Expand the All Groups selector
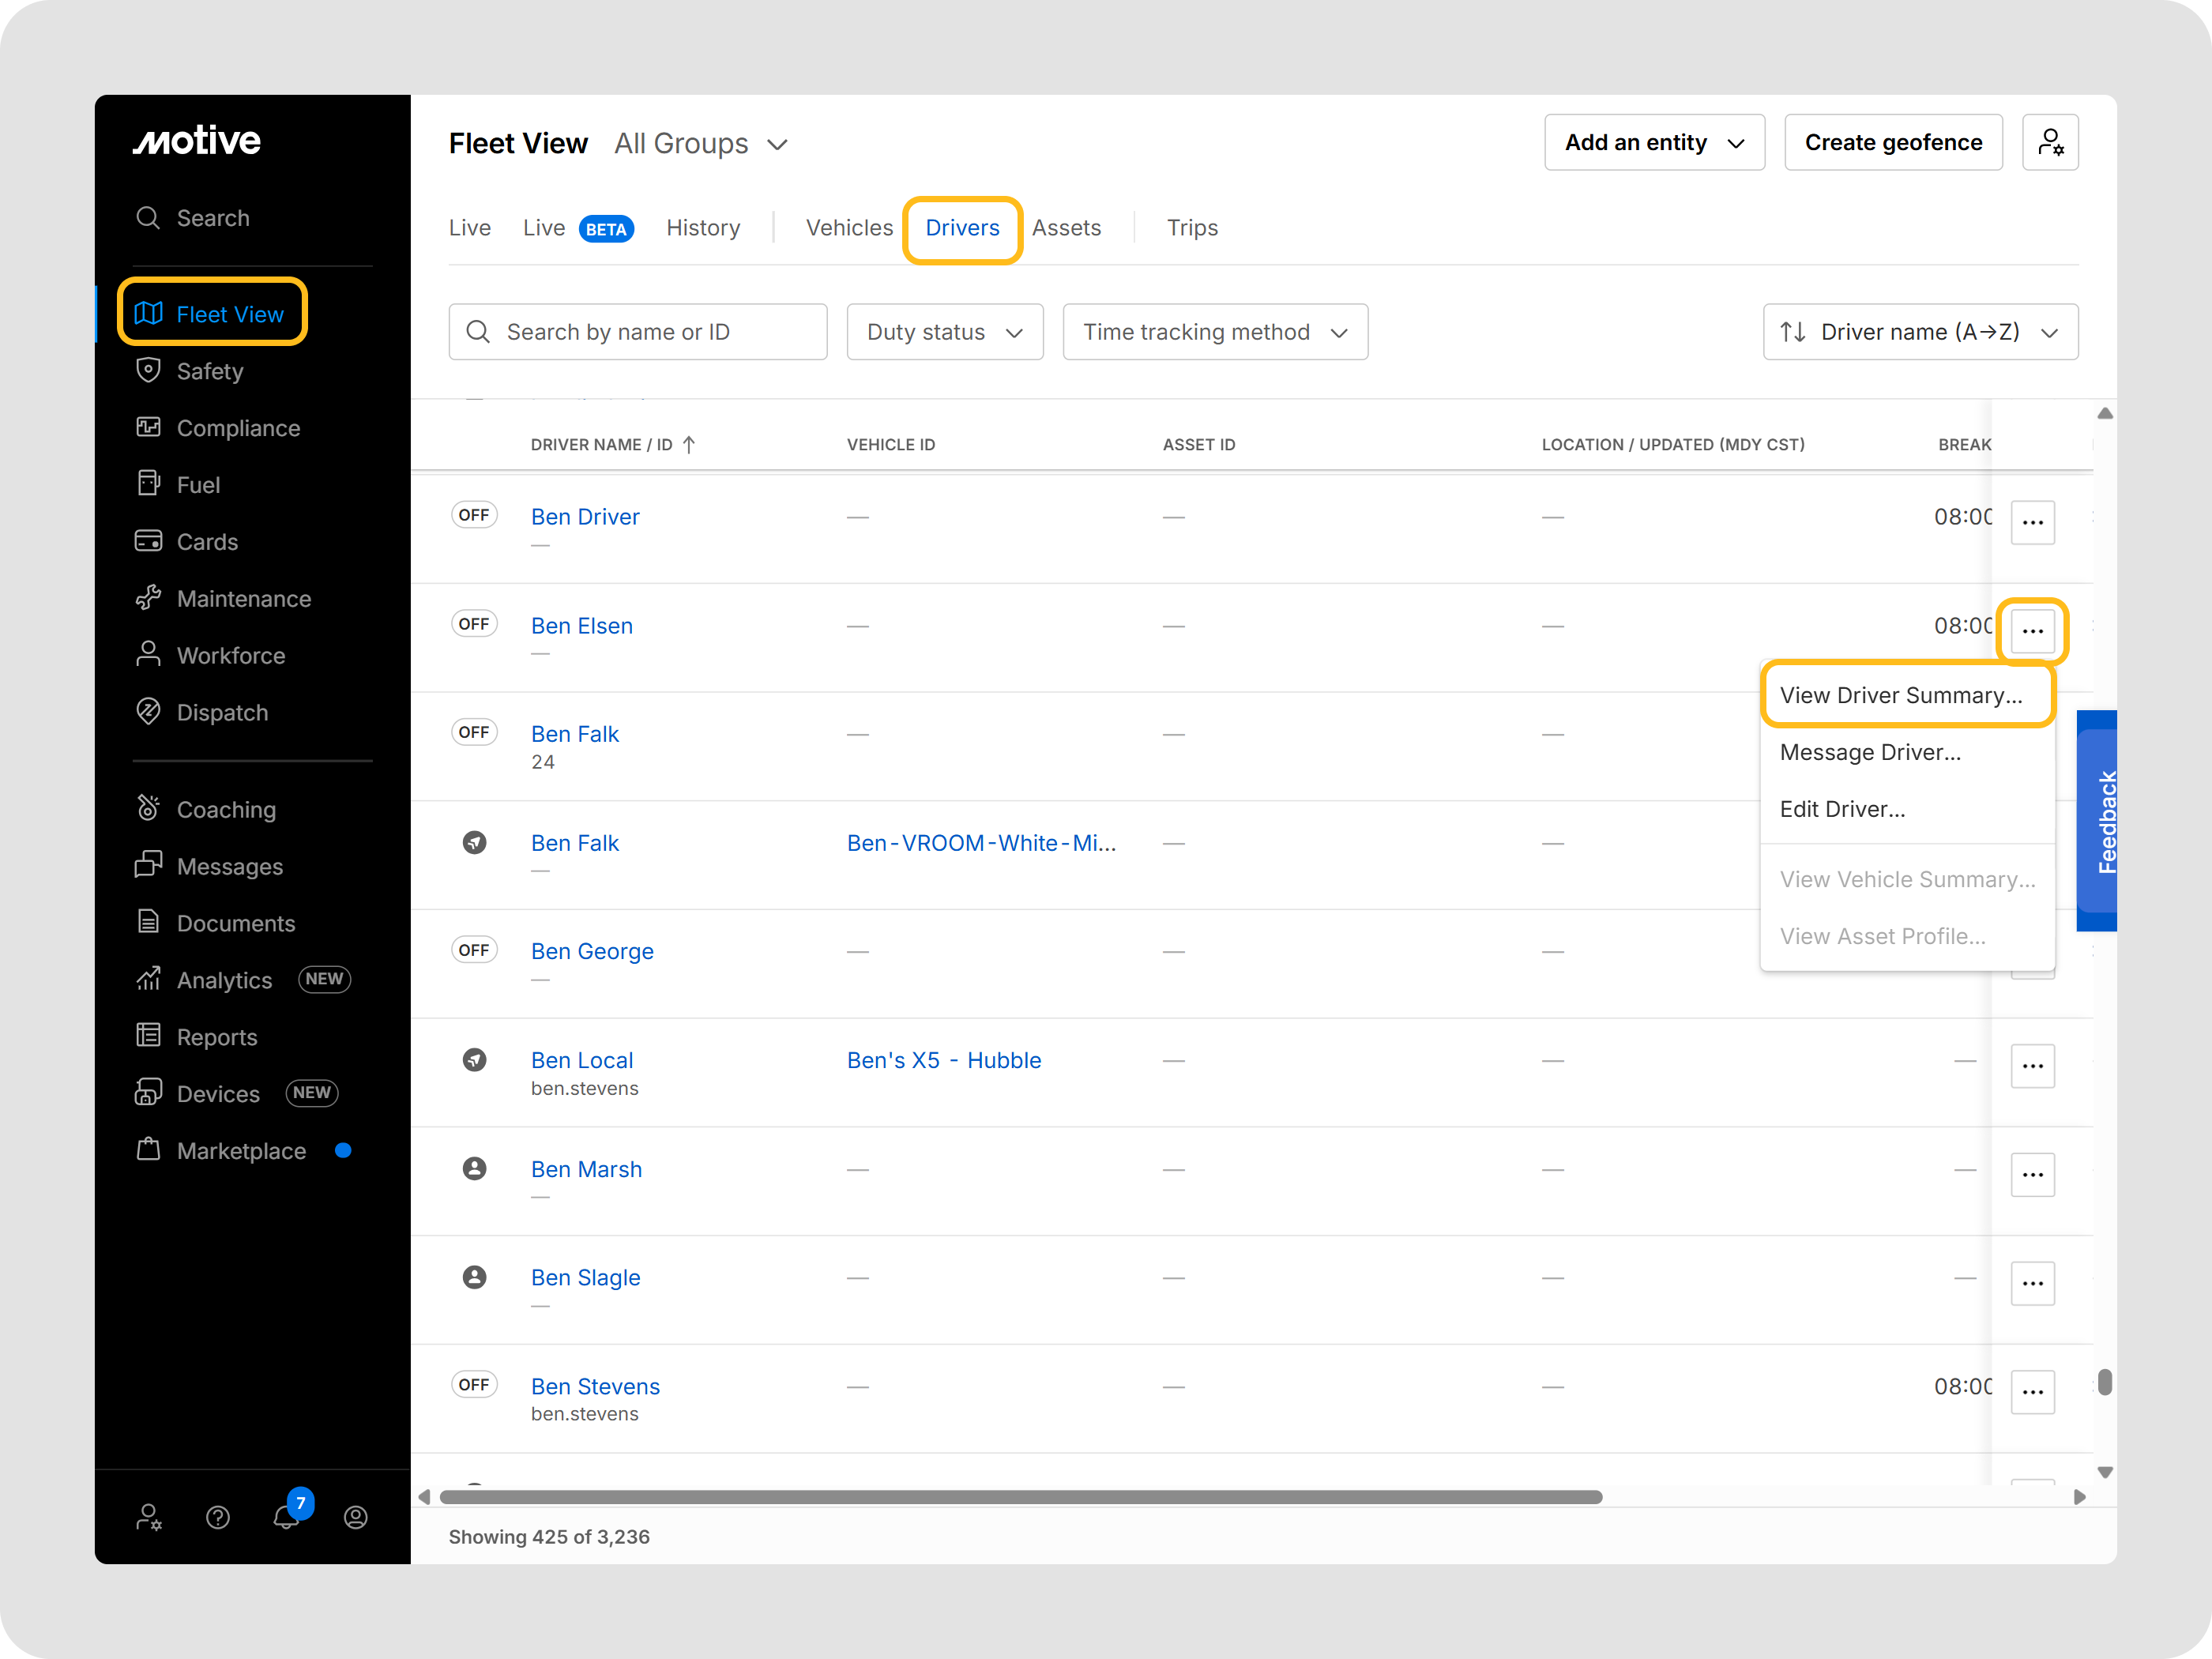 700,144
